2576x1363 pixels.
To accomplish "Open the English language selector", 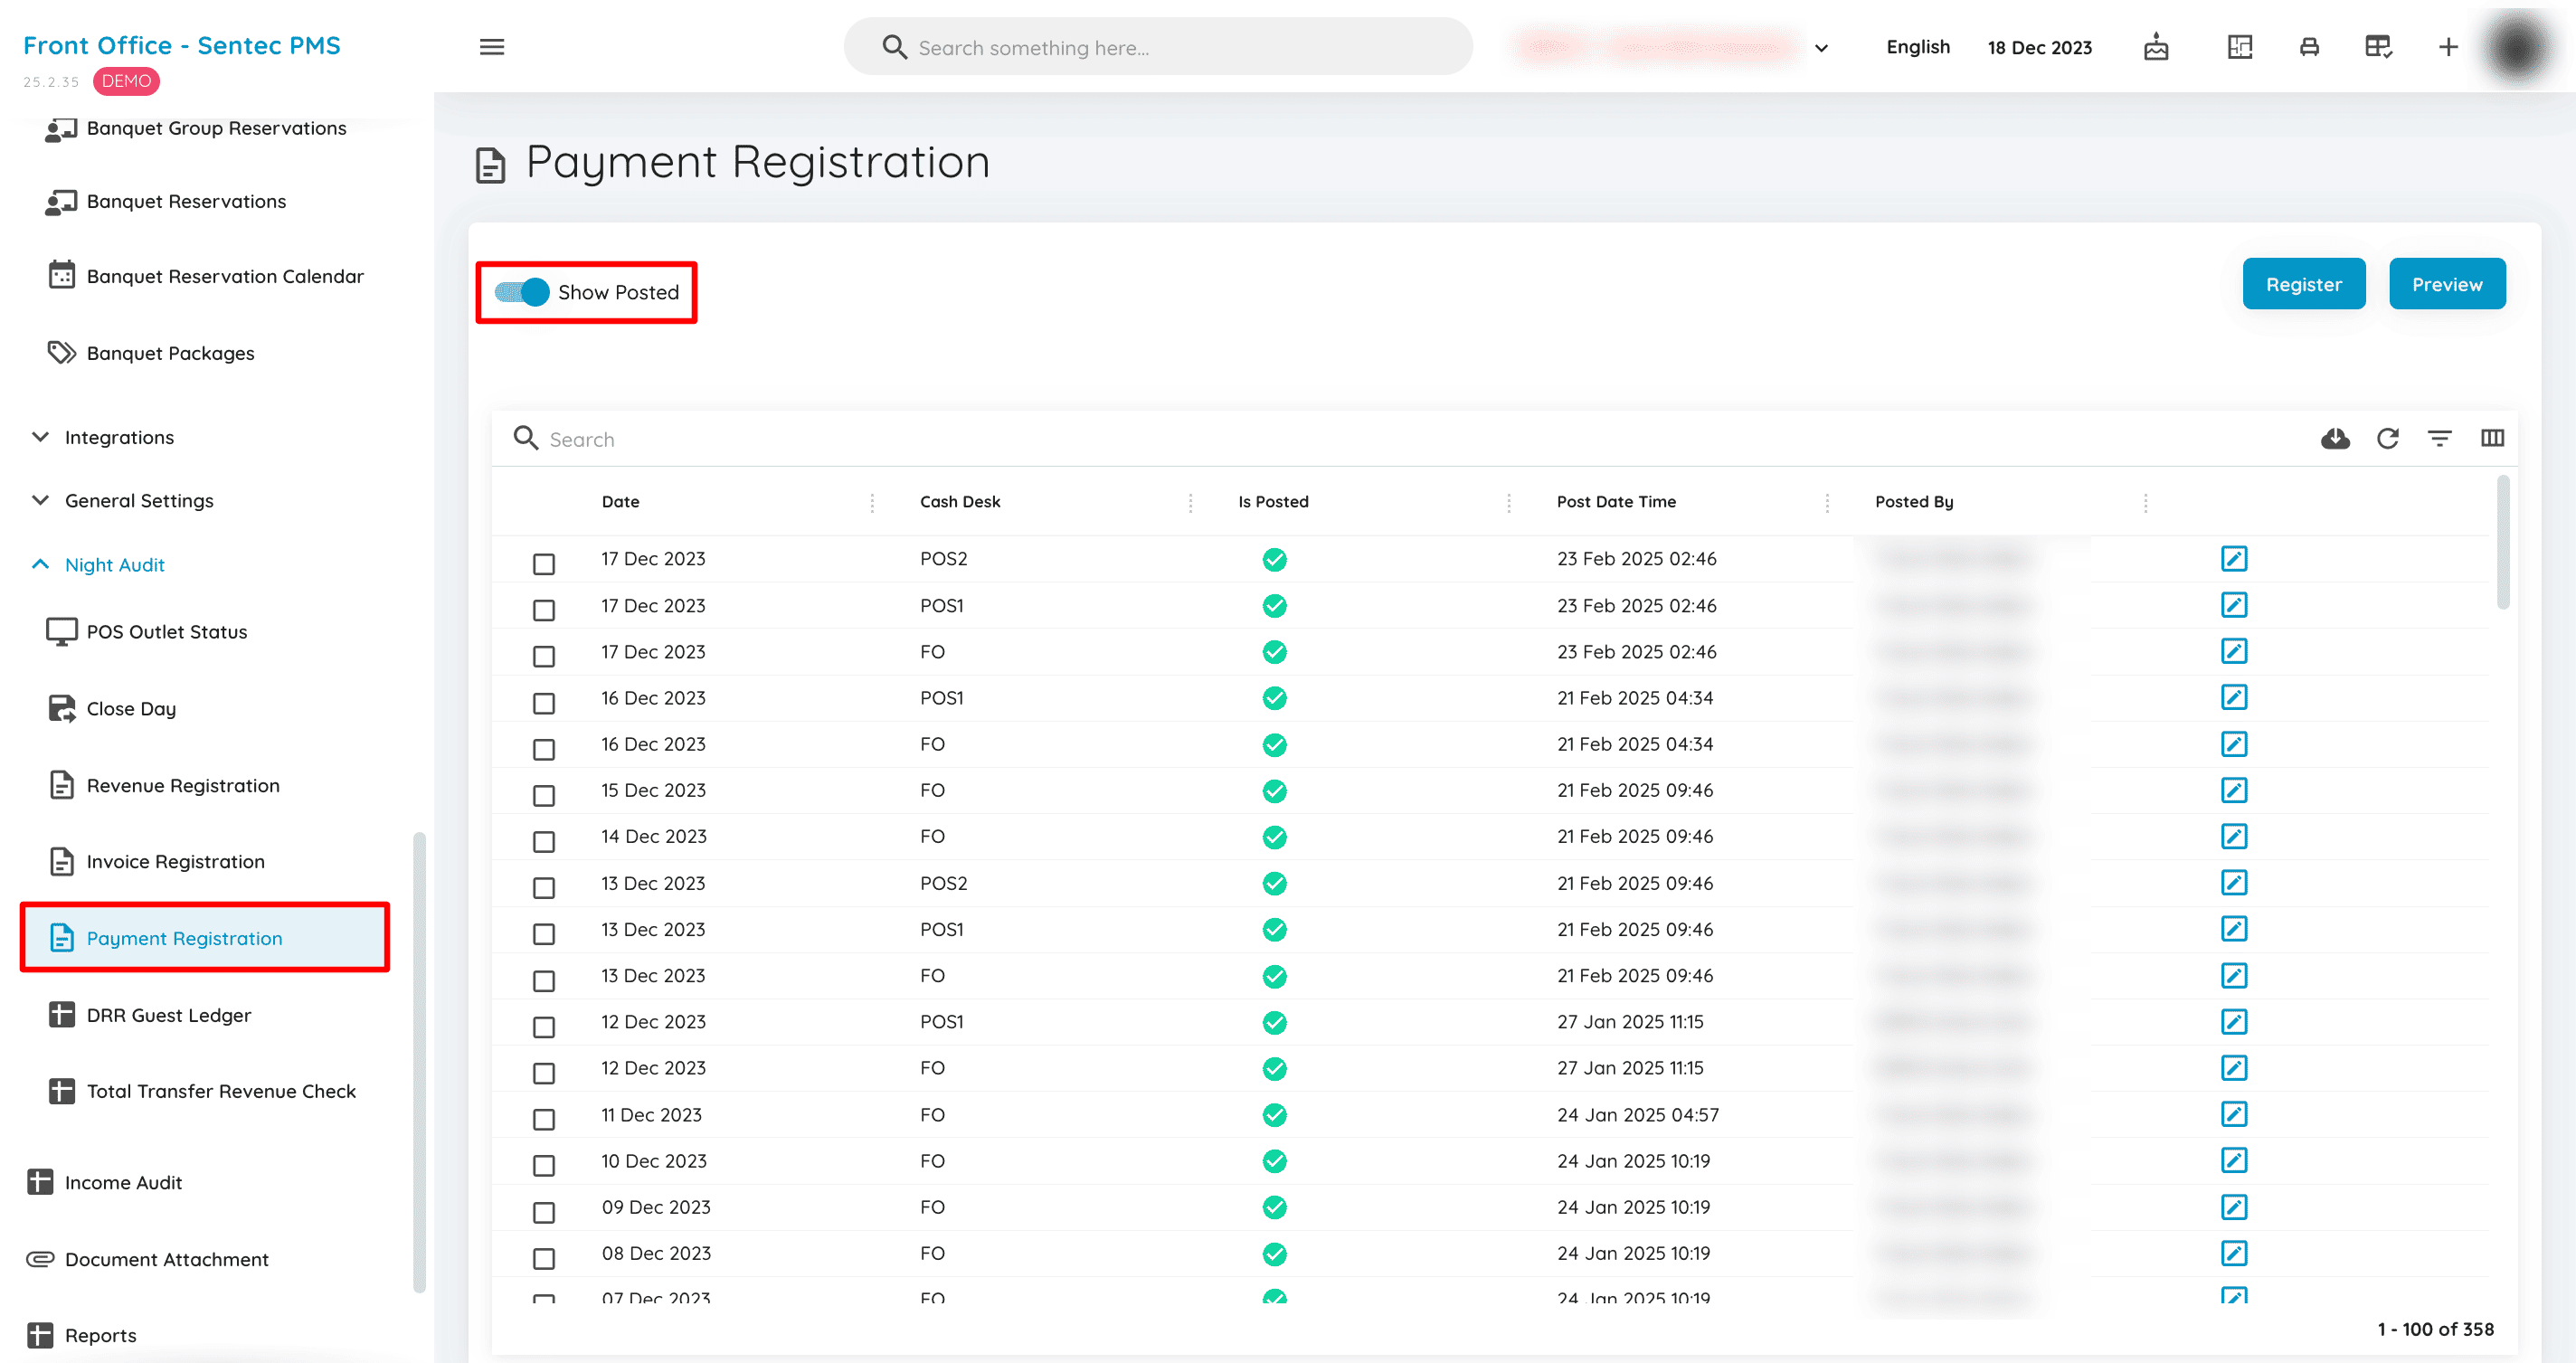I will pyautogui.click(x=1917, y=47).
